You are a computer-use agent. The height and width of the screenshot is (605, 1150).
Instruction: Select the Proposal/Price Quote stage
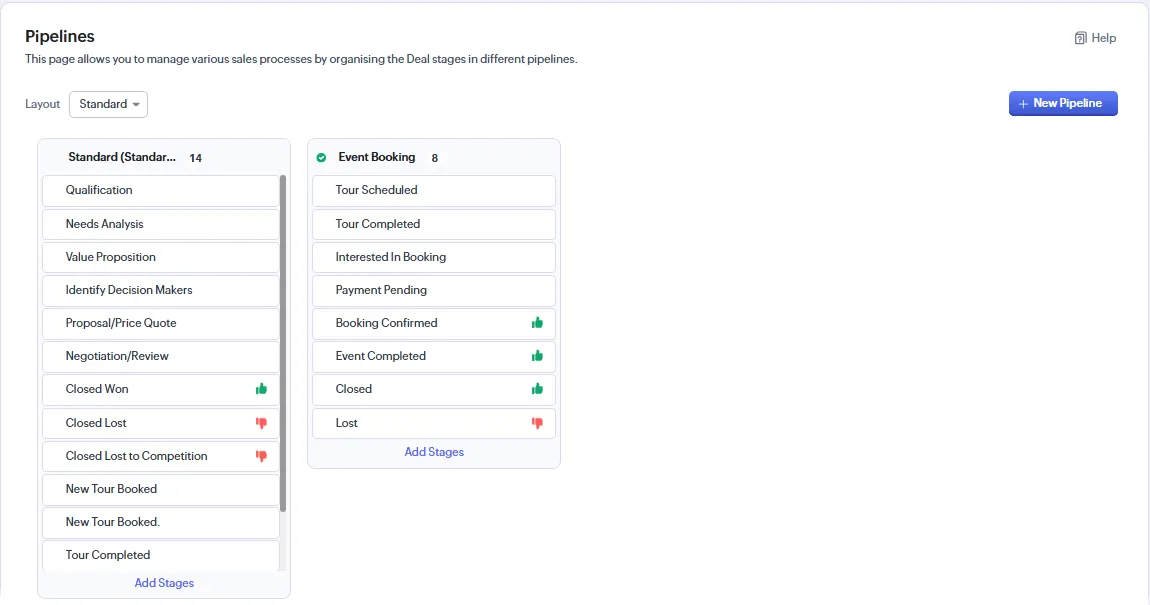click(161, 323)
